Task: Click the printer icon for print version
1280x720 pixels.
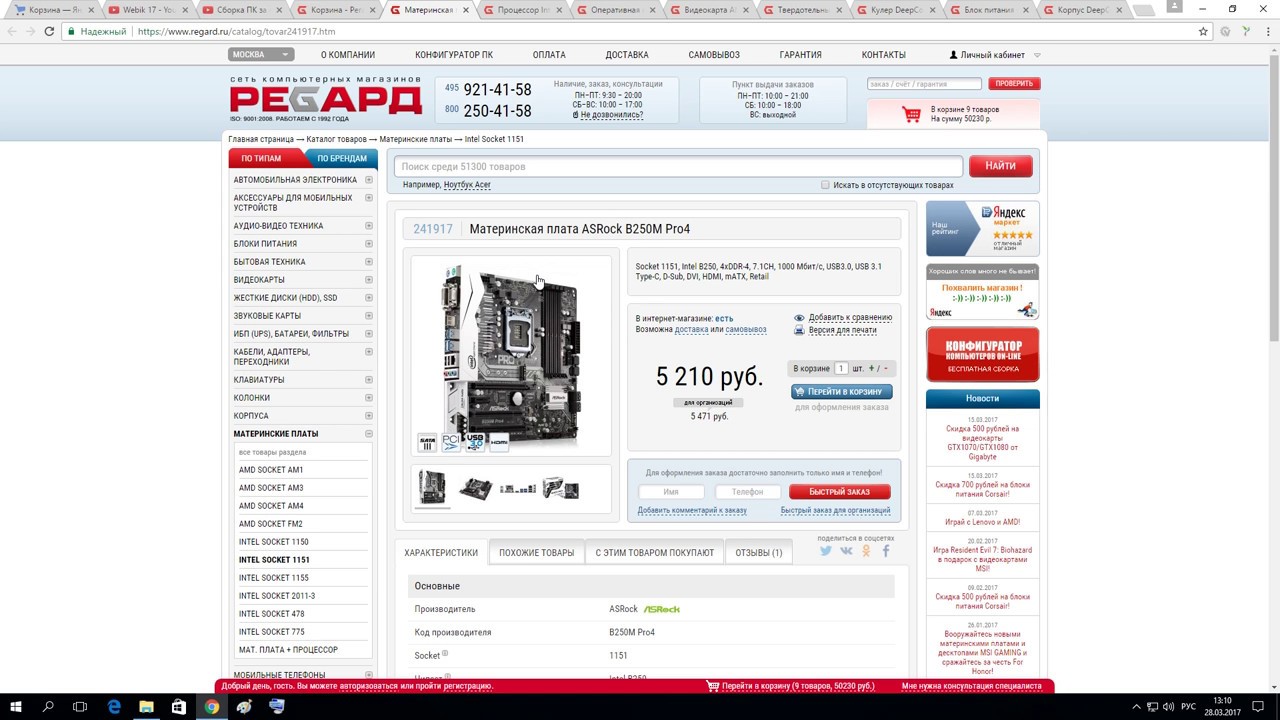Action: [799, 330]
